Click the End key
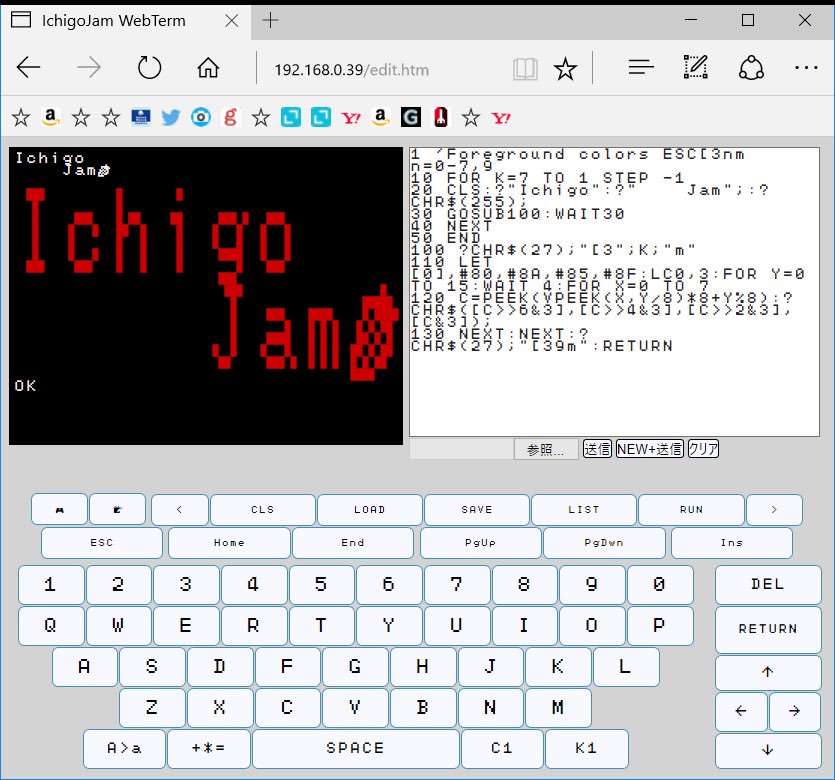 [x=353, y=543]
